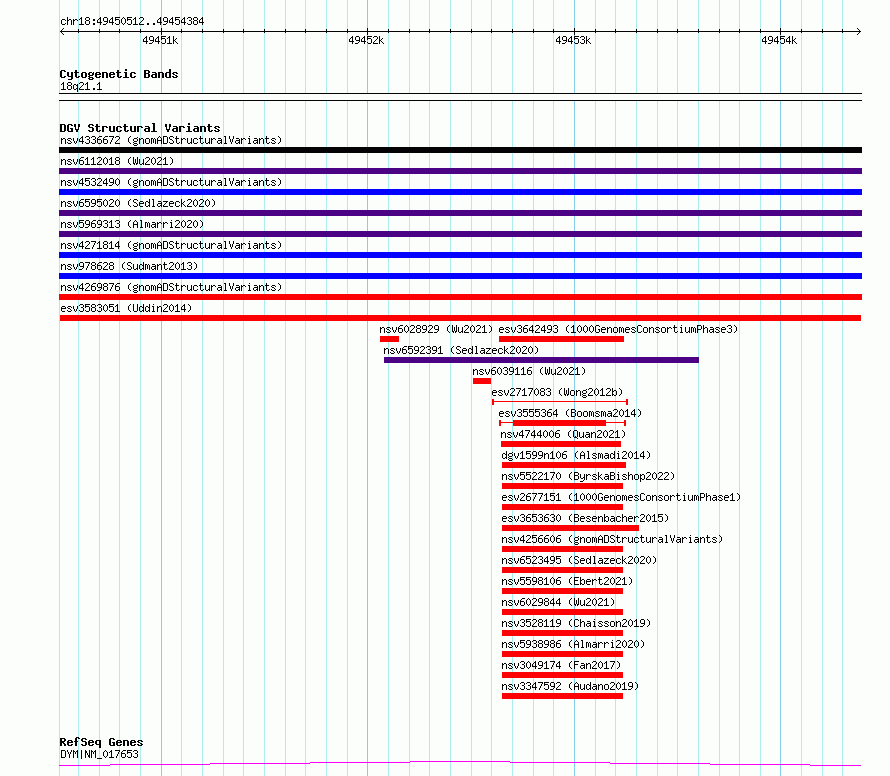The image size is (890, 776).
Task: Open nsv3049174 (Fan2017) label
Action: (561, 665)
